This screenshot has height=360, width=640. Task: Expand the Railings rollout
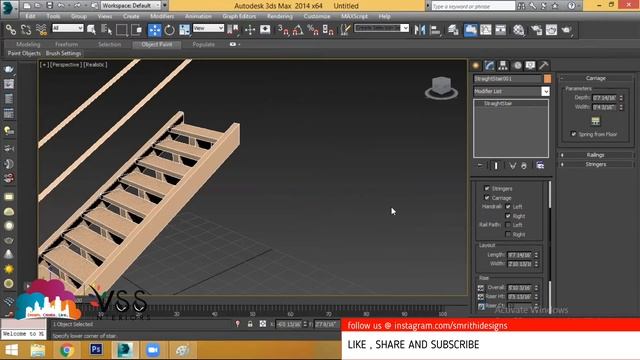coord(596,155)
